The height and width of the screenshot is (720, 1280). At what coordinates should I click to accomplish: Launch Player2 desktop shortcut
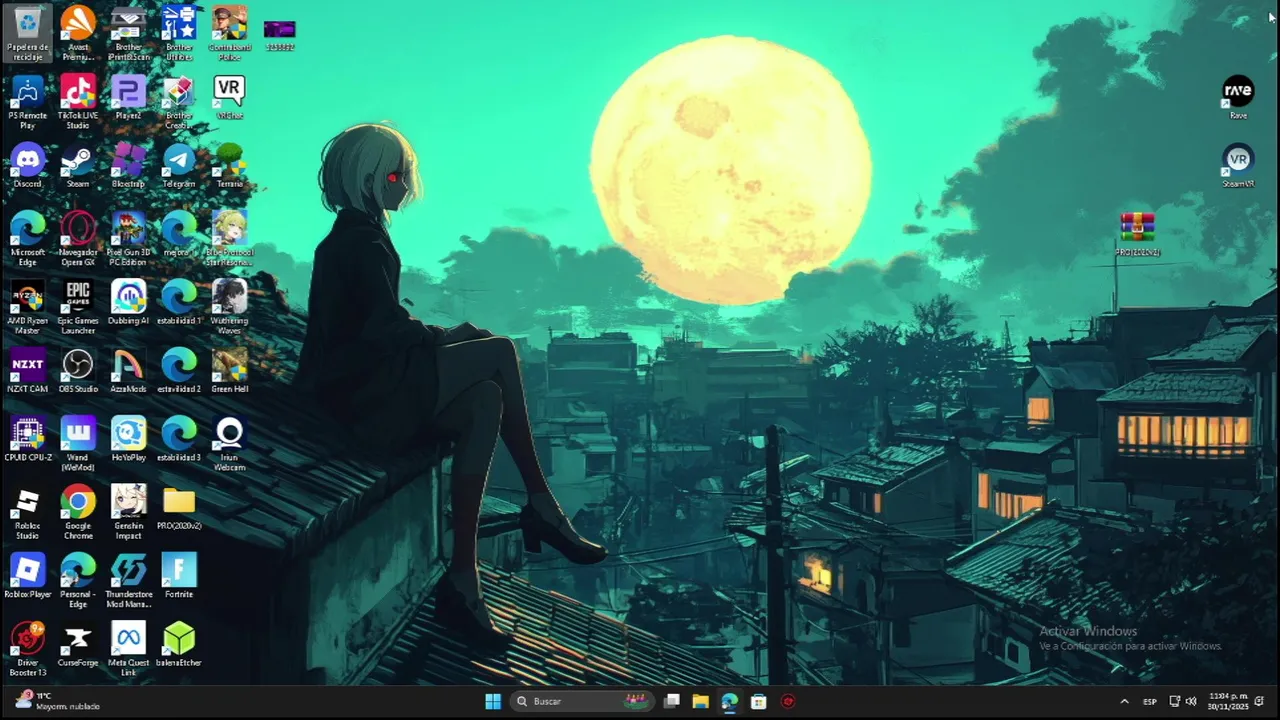(x=128, y=97)
